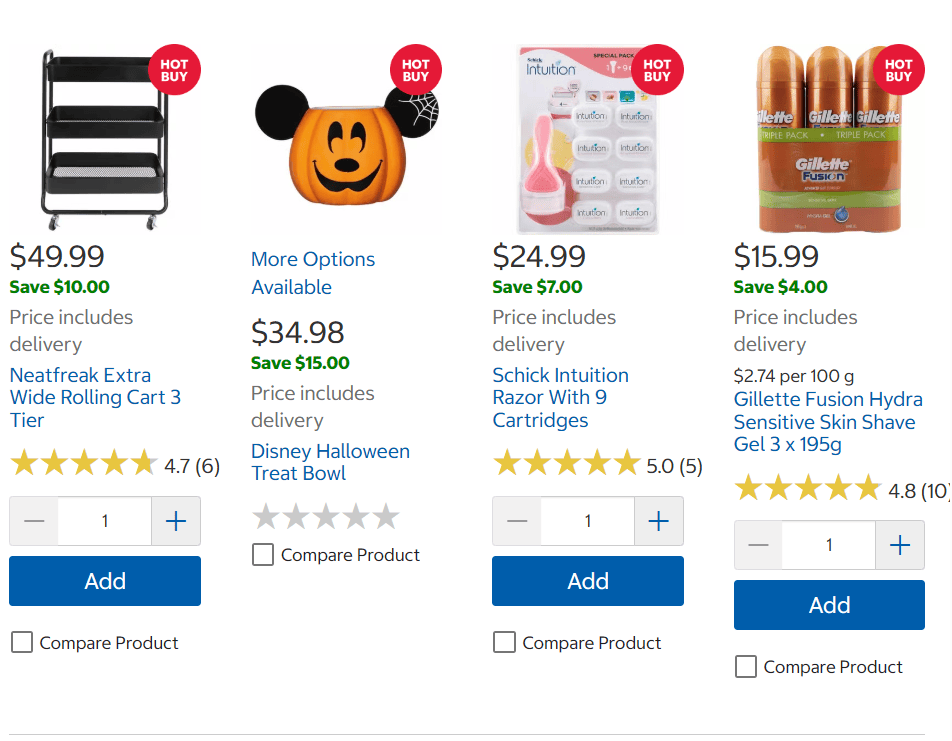952x741 pixels.
Task: Increase quantity of Gillette Fusion Shave Gel
Action: [x=900, y=545]
